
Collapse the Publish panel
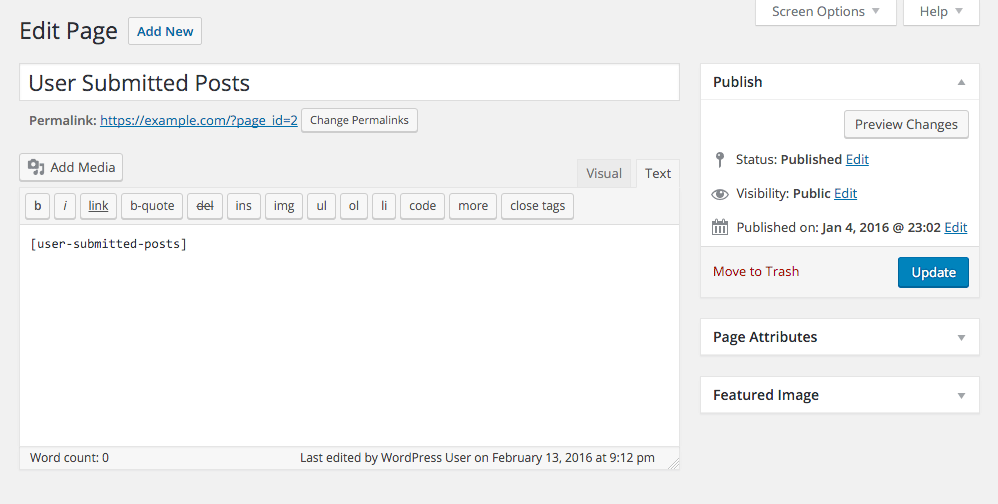[x=961, y=82]
